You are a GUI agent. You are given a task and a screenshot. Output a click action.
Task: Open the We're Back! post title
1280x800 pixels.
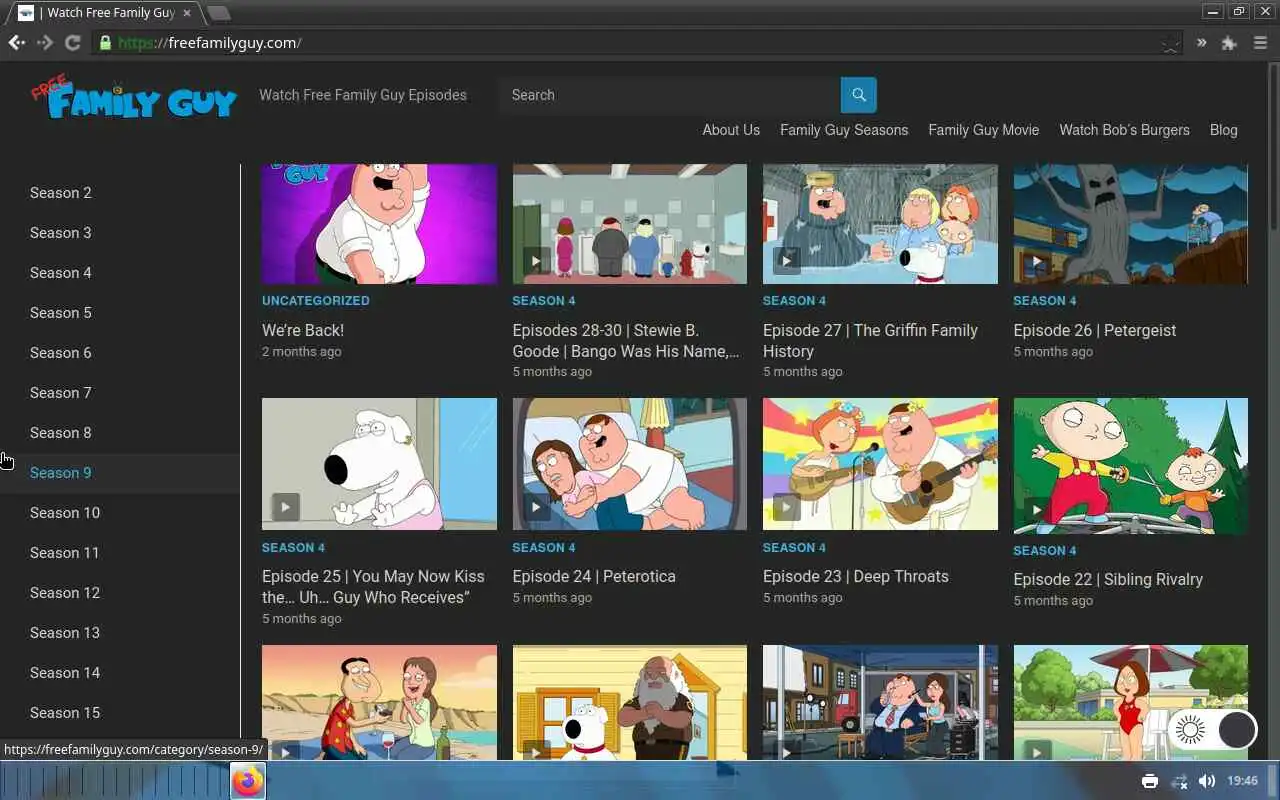coord(303,330)
